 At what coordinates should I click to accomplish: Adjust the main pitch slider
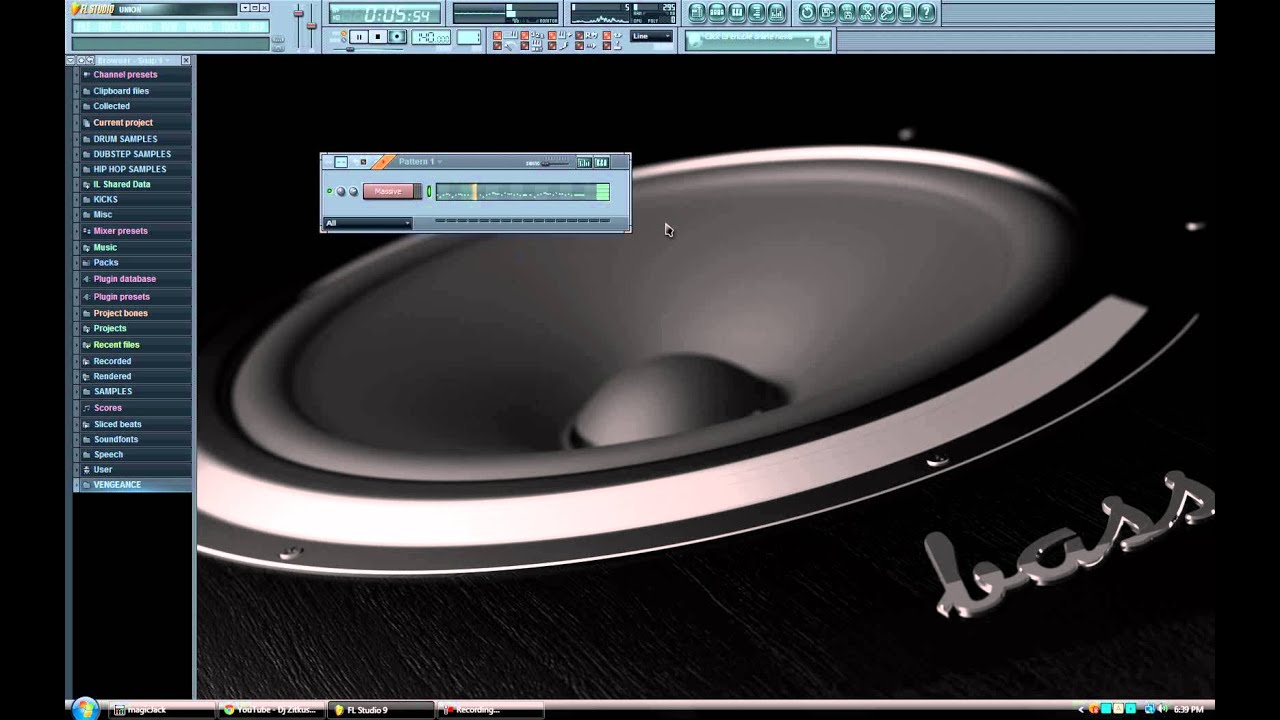pyautogui.click(x=312, y=25)
